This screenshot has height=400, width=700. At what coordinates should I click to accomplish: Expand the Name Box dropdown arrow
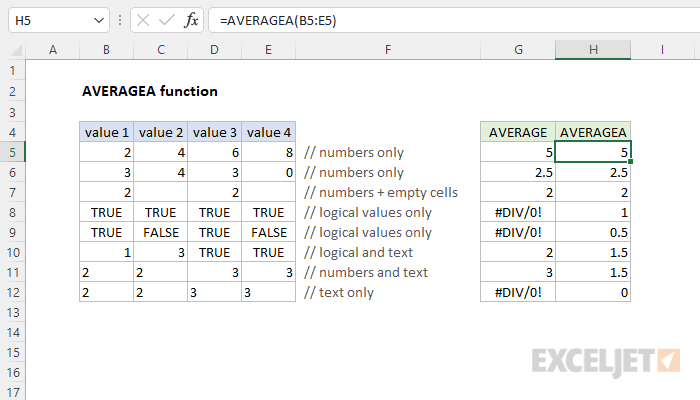coord(99,21)
